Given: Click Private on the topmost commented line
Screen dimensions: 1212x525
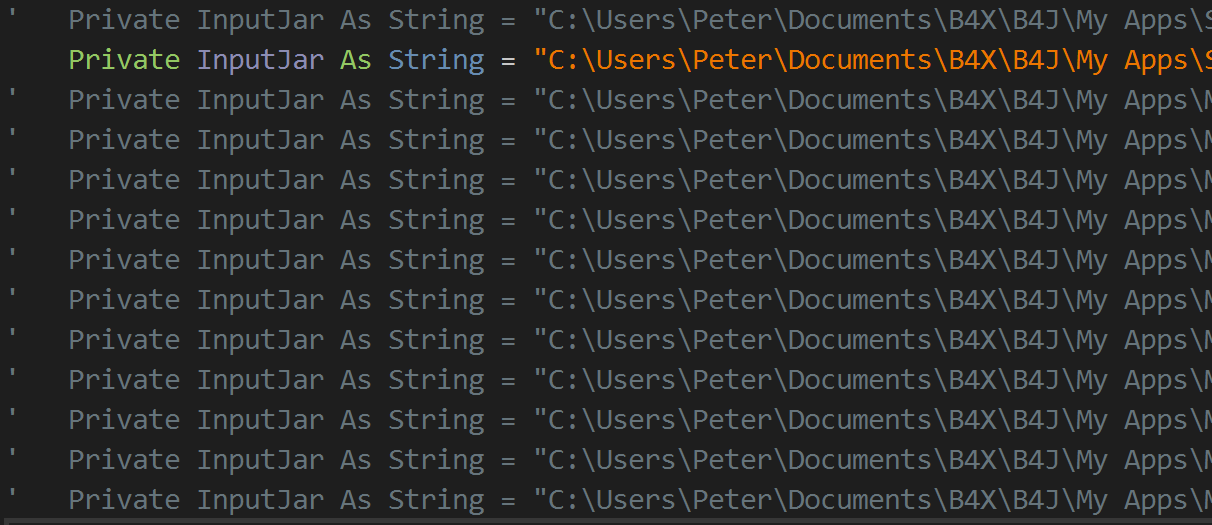Looking at the screenshot, I should [124, 20].
